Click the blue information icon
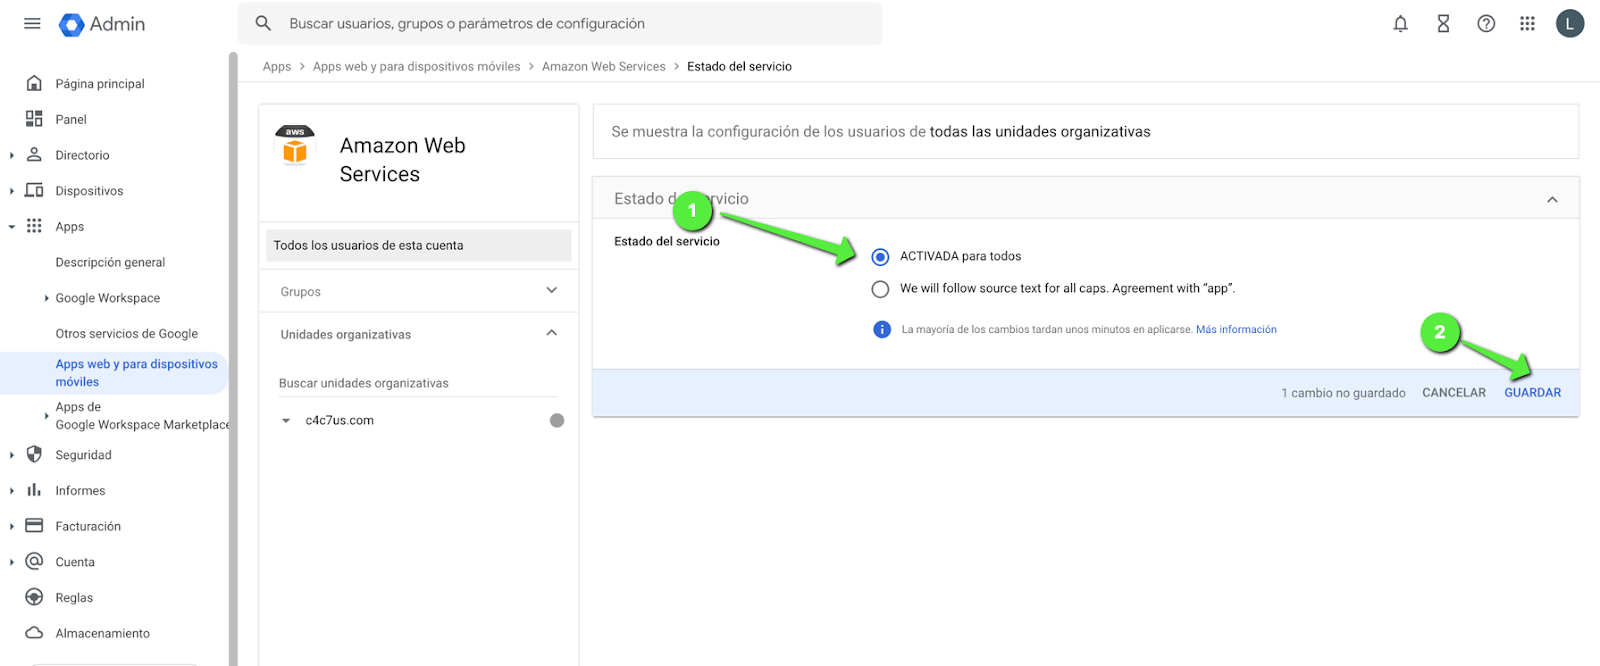The width and height of the screenshot is (1600, 666). tap(882, 329)
